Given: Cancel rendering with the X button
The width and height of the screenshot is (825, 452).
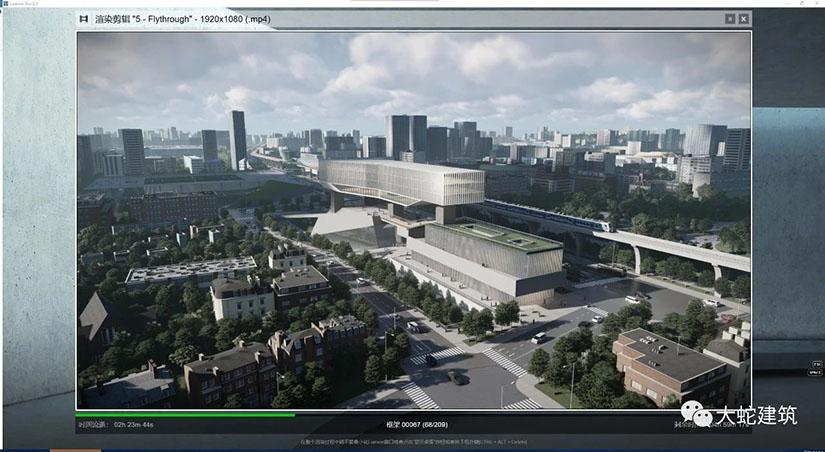Looking at the screenshot, I should (743, 19).
